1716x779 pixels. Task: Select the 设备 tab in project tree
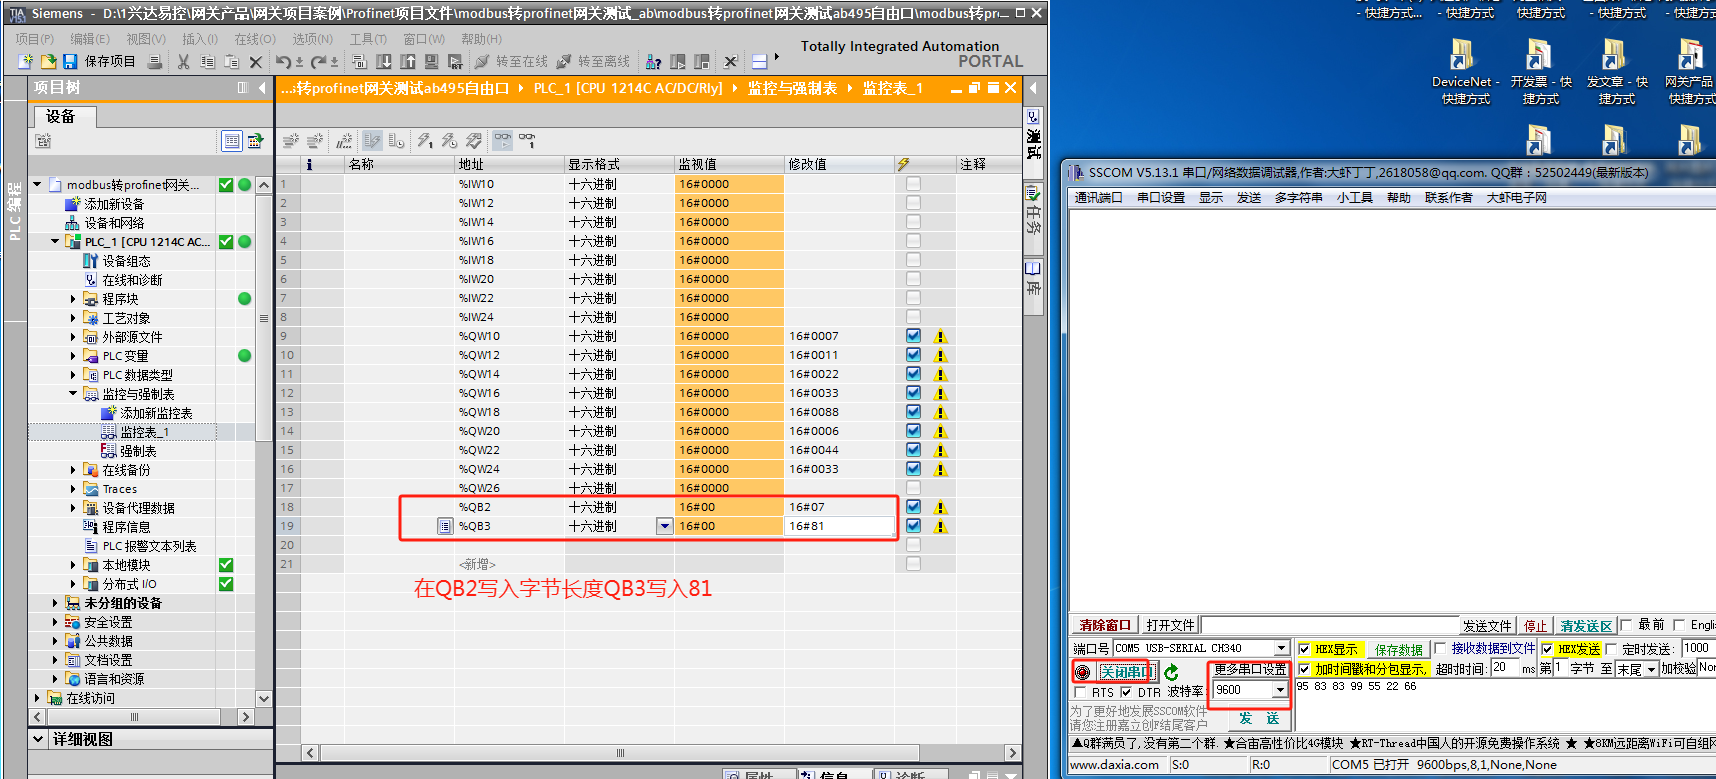pyautogui.click(x=63, y=117)
